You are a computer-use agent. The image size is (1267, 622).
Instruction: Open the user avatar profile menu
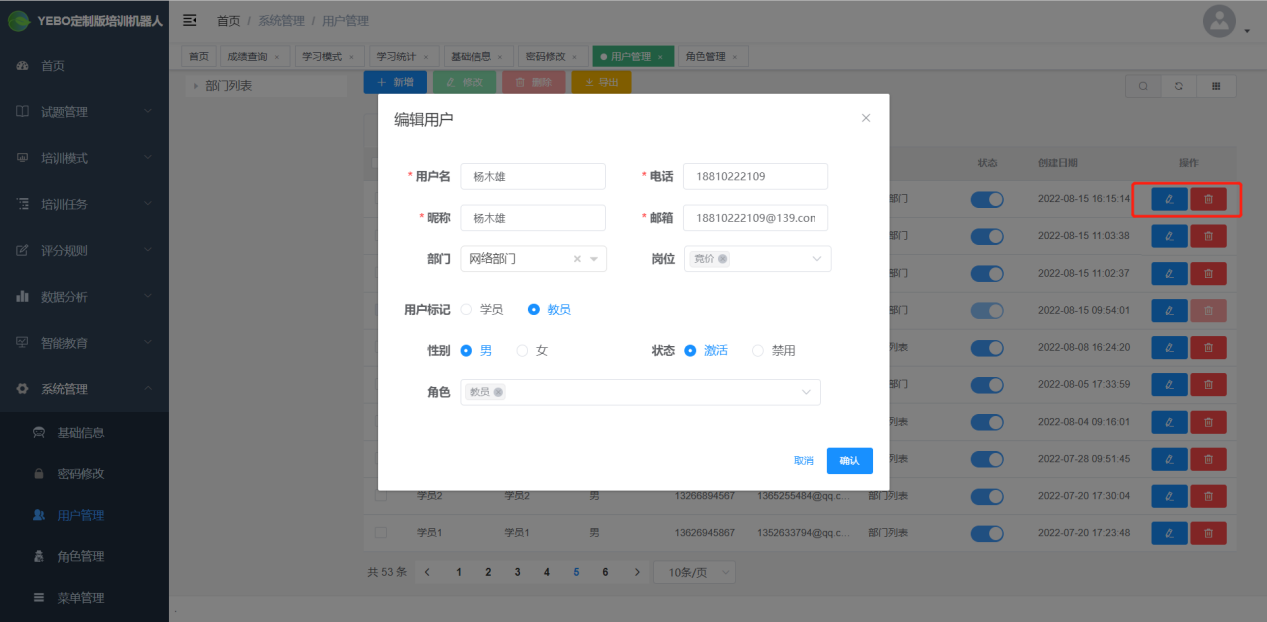point(1220,21)
